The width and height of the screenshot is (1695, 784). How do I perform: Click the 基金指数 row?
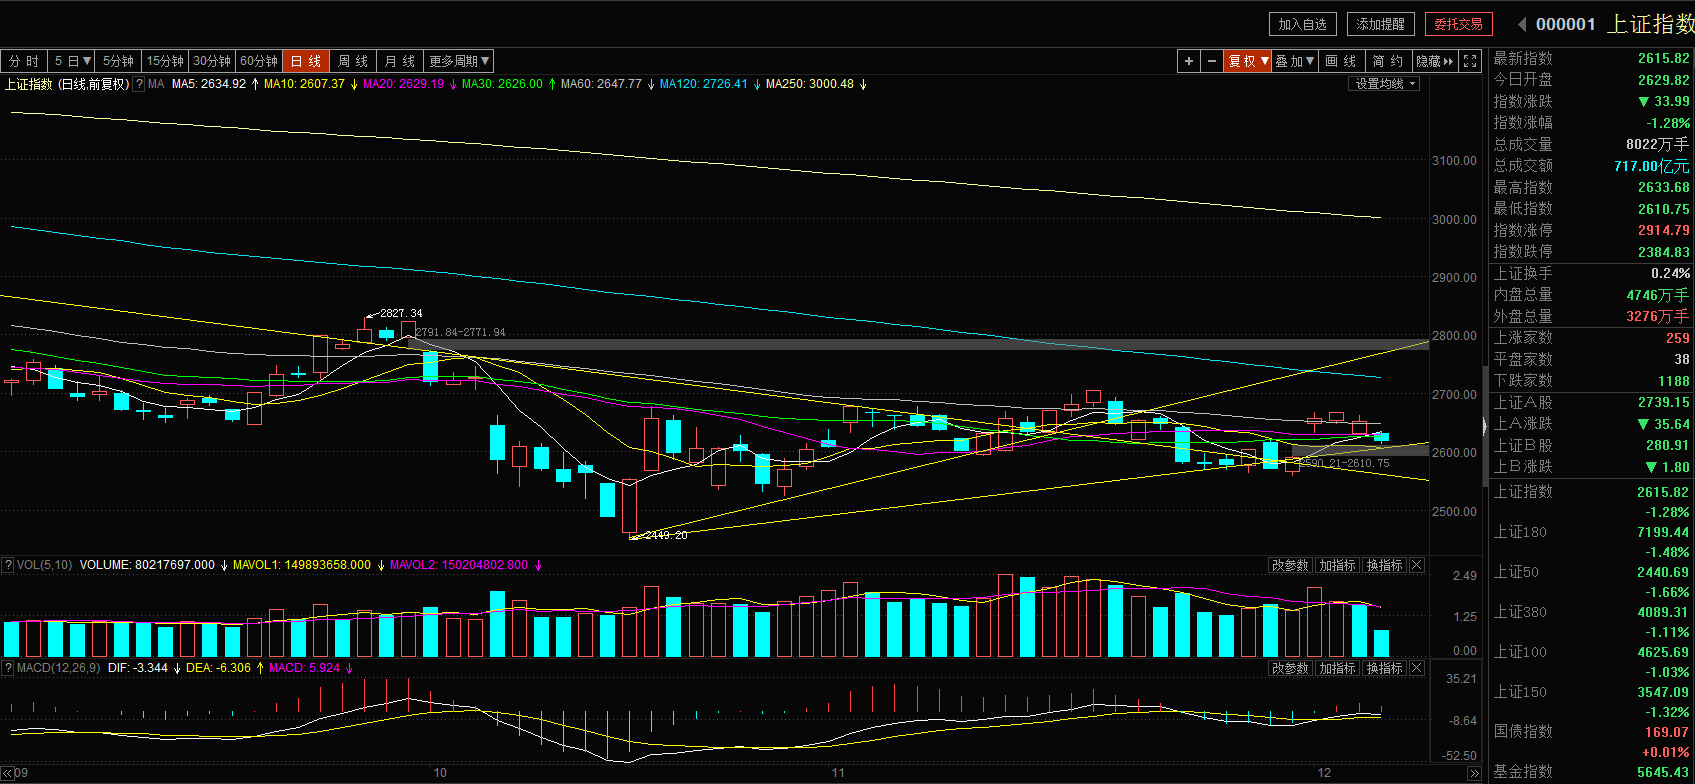pyautogui.click(x=1590, y=772)
